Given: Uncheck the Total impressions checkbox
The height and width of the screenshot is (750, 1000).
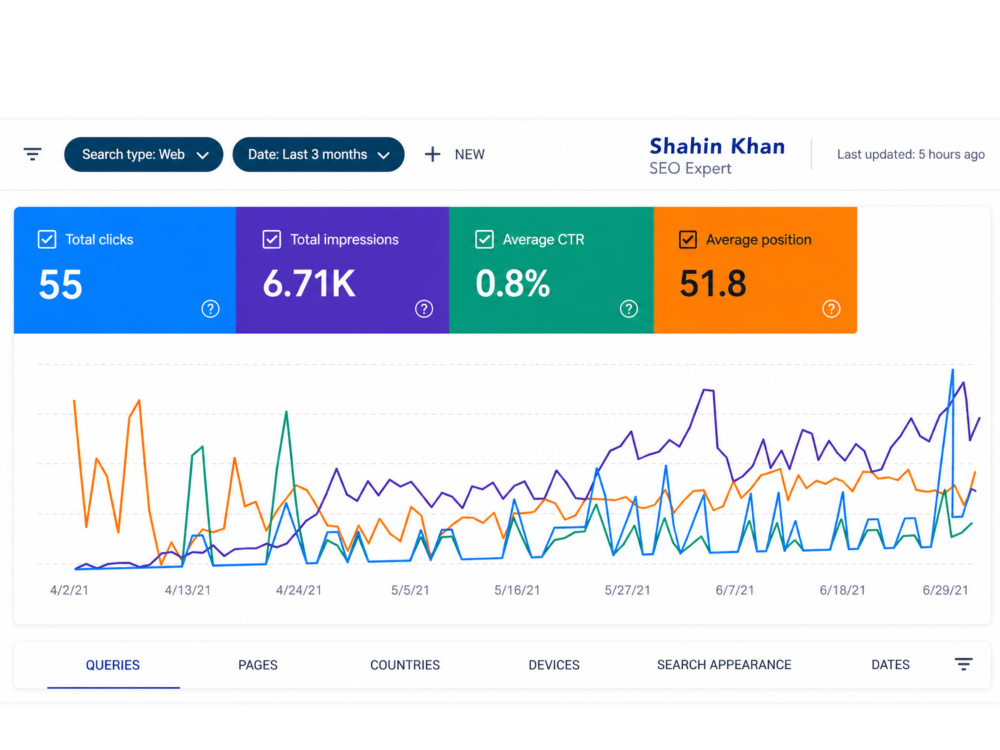Looking at the screenshot, I should point(272,239).
